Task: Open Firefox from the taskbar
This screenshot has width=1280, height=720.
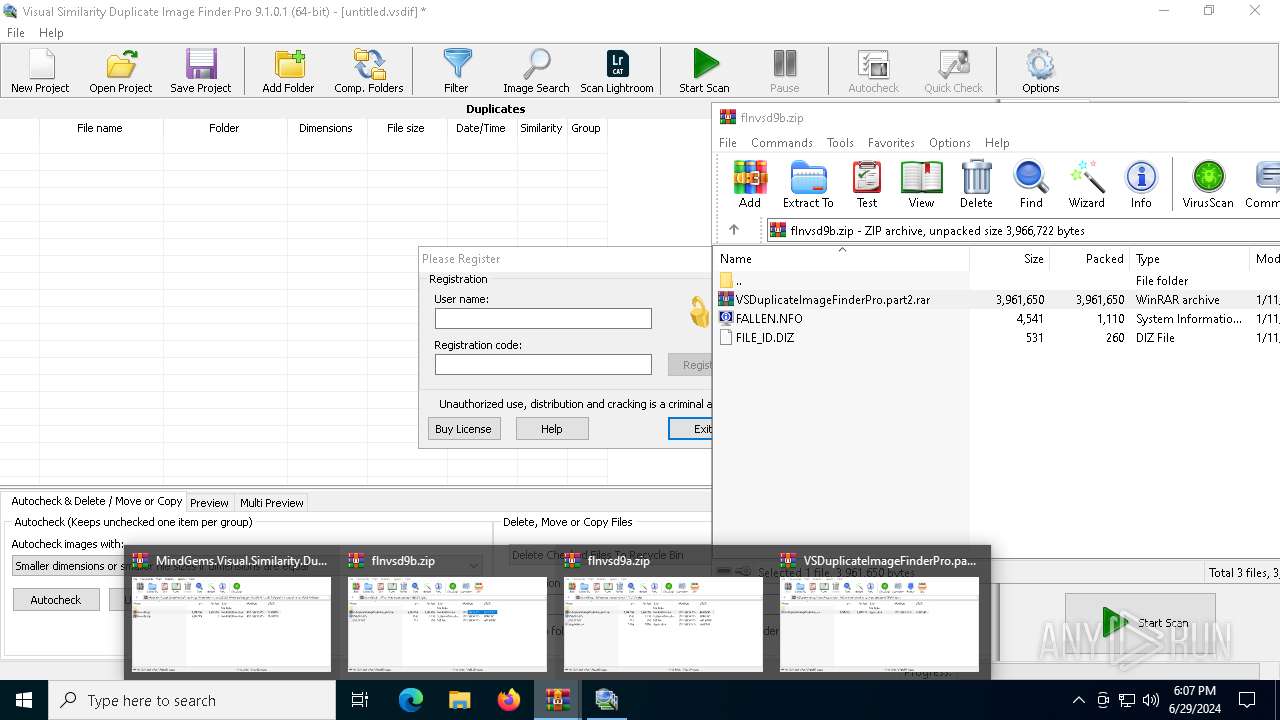Action: (508, 700)
